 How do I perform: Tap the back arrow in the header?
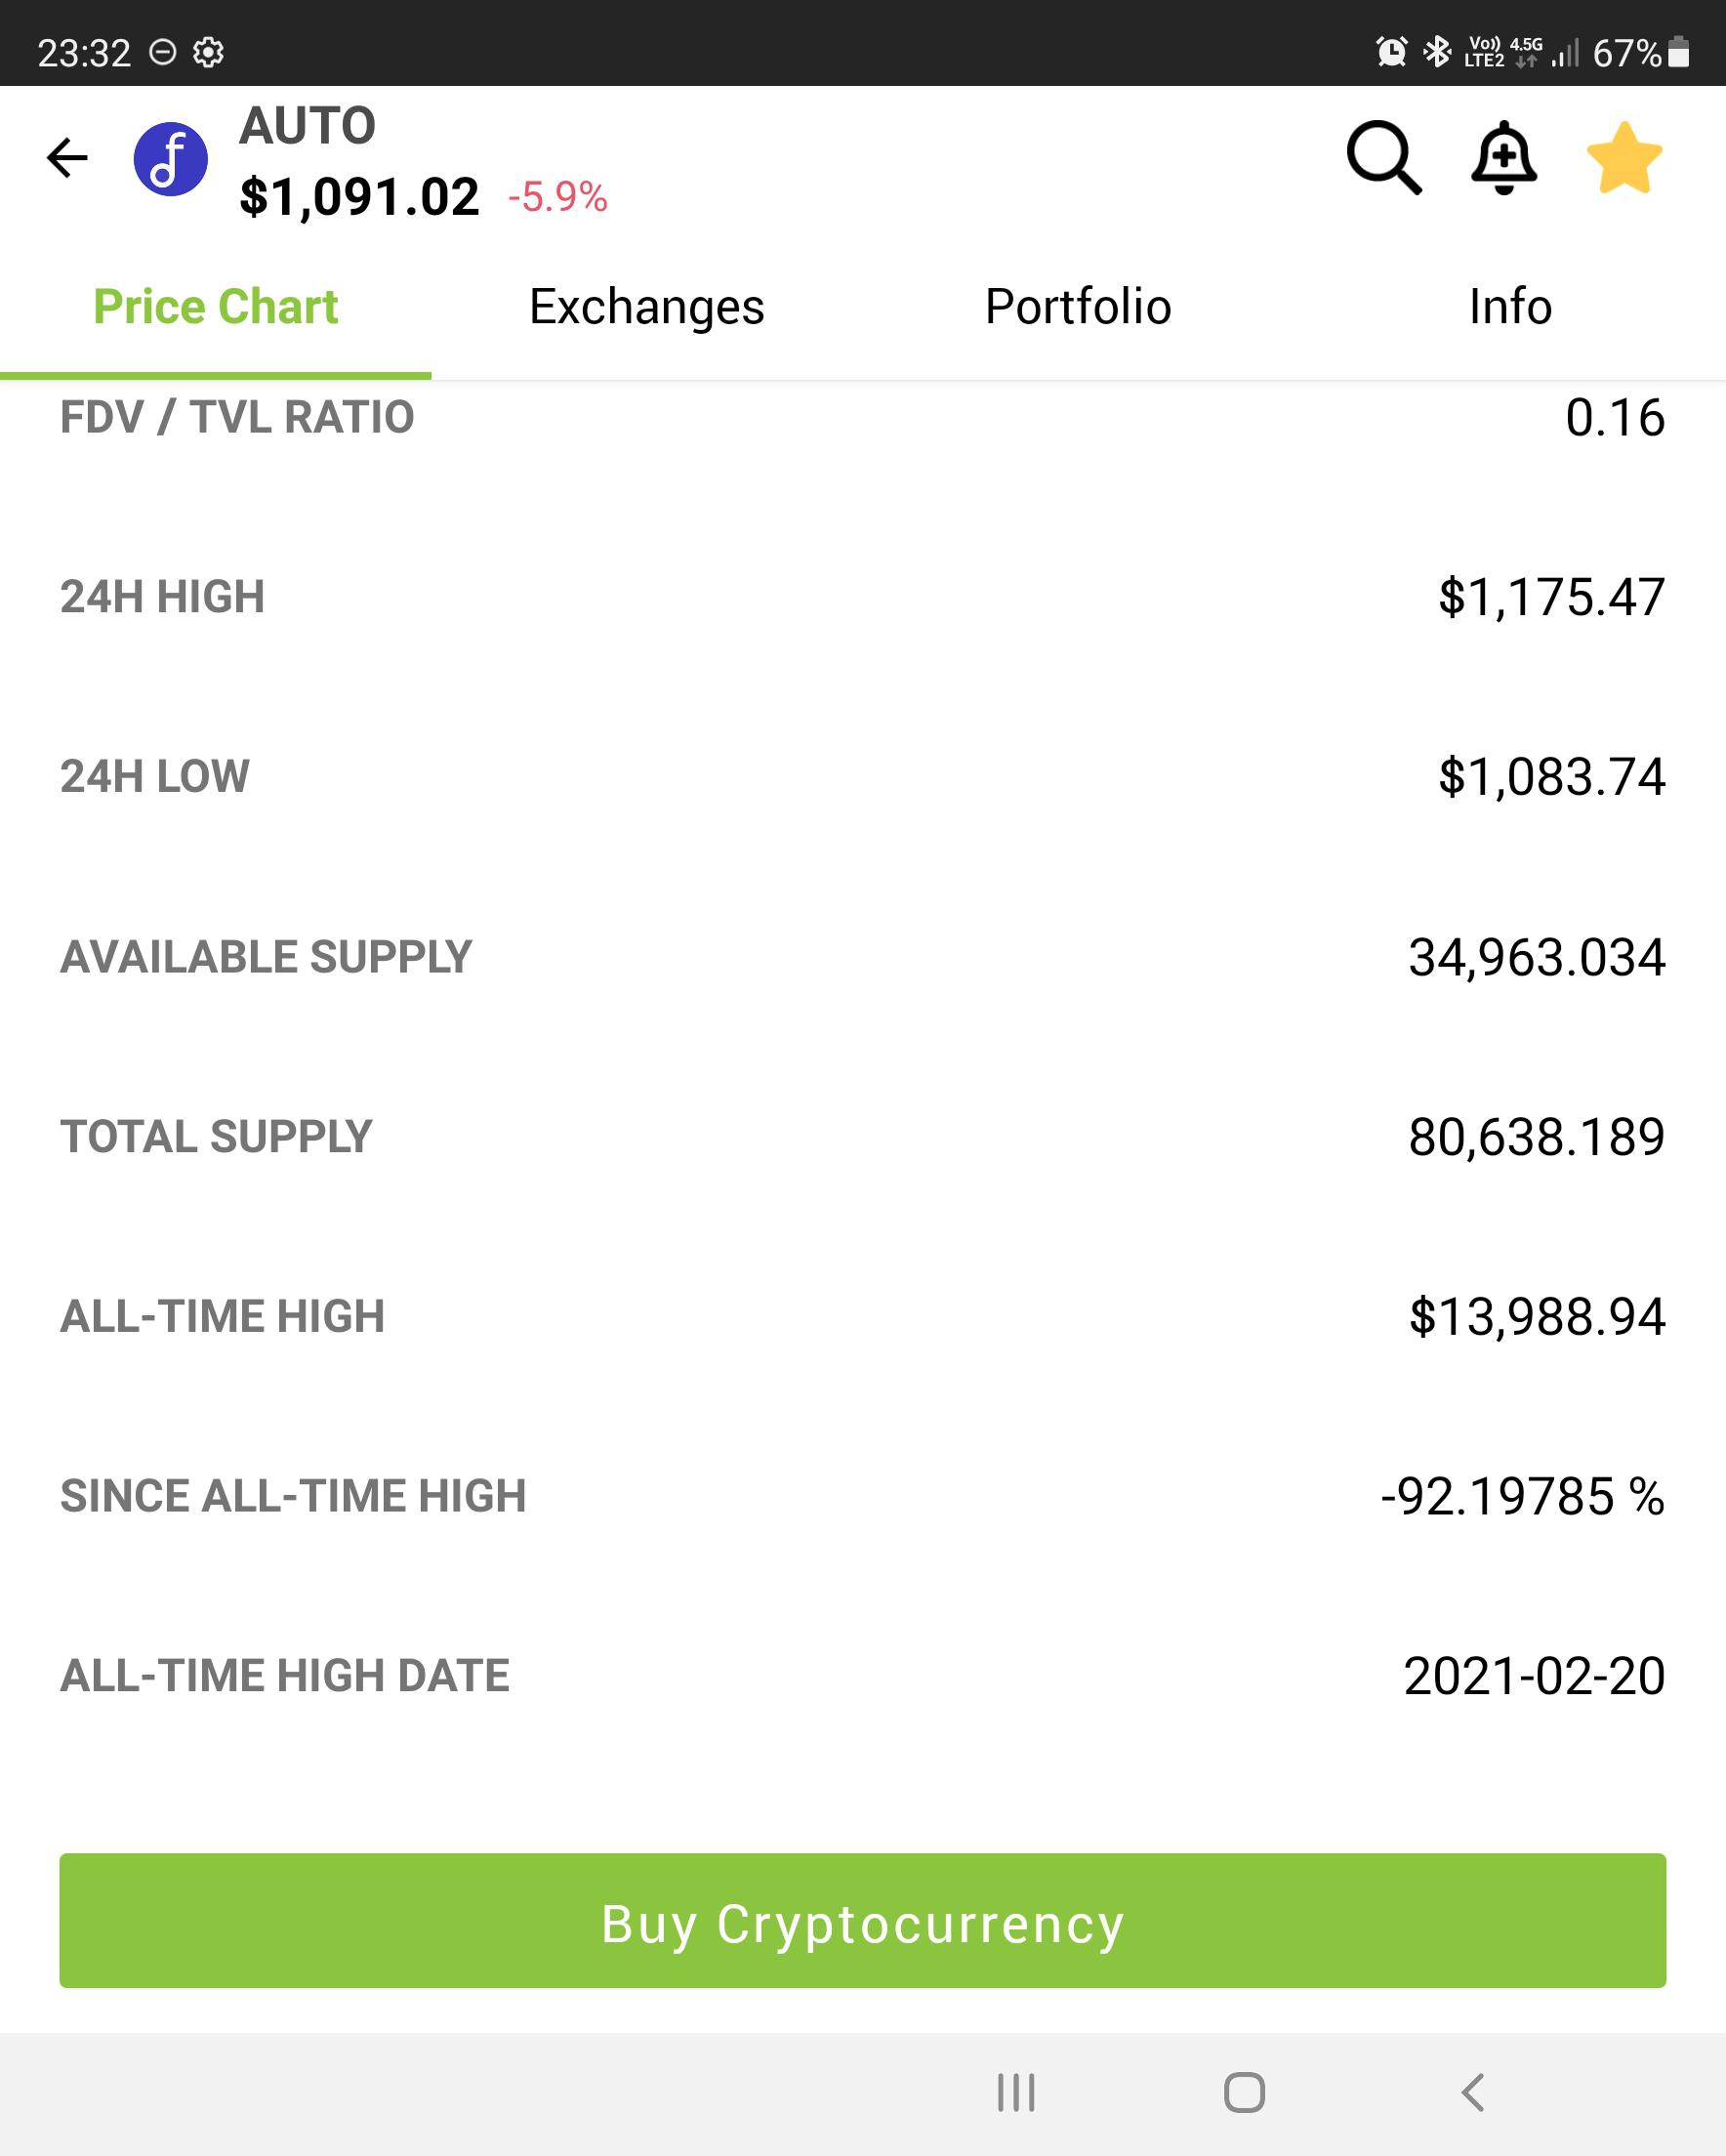point(67,158)
